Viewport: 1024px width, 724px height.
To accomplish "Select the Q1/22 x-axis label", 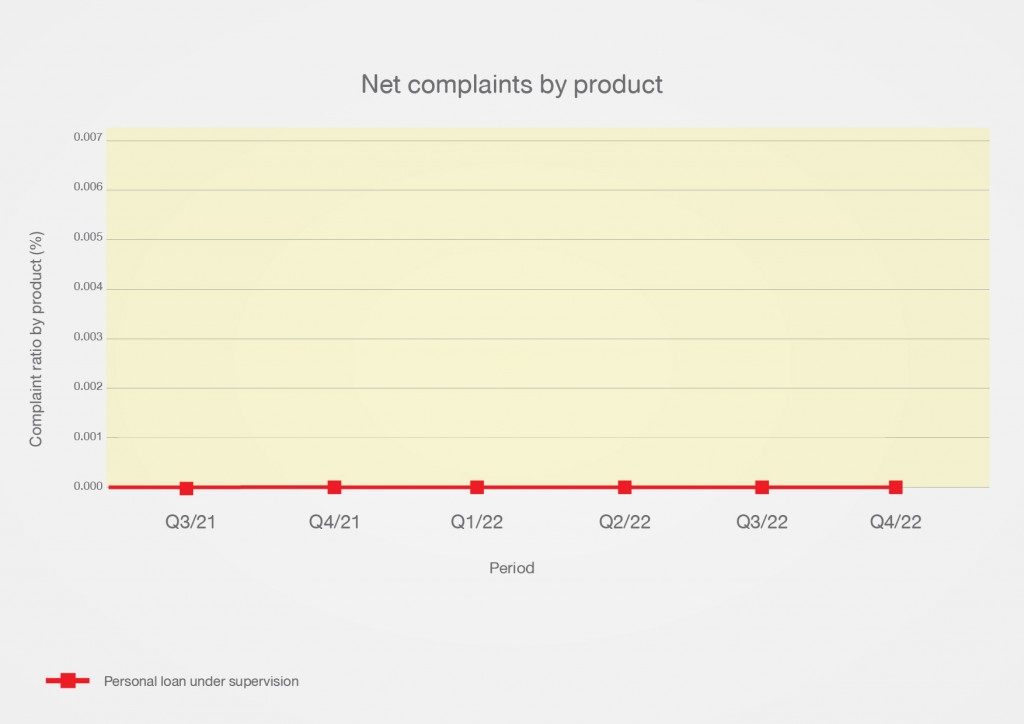I will pyautogui.click(x=477, y=522).
